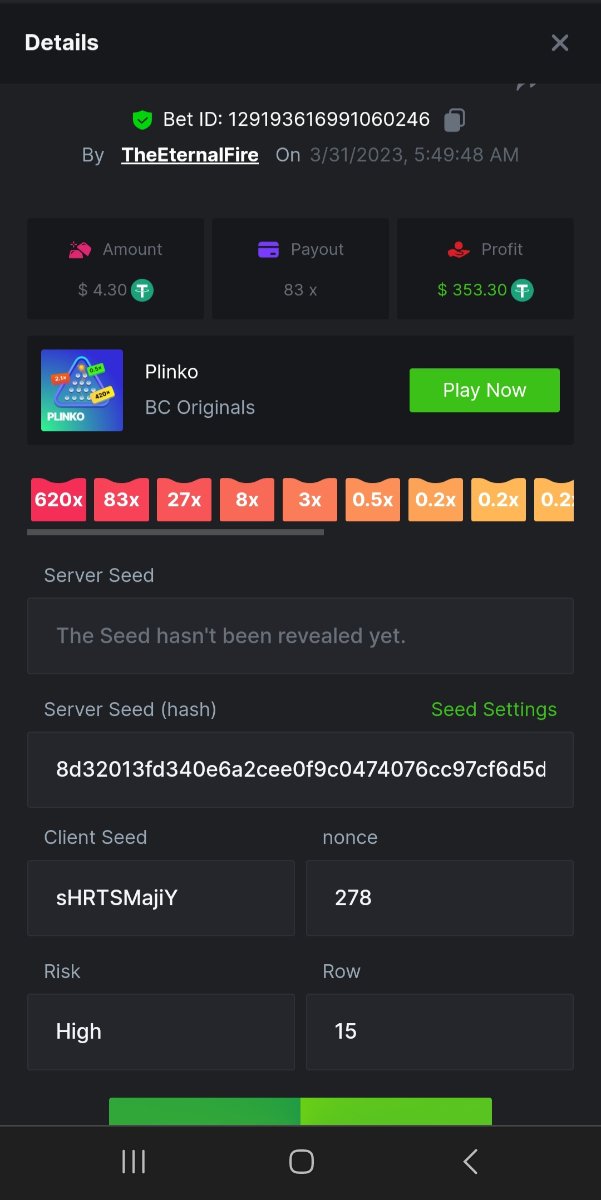Focus the Client Seed field
The width and height of the screenshot is (601, 1200).
(161, 898)
